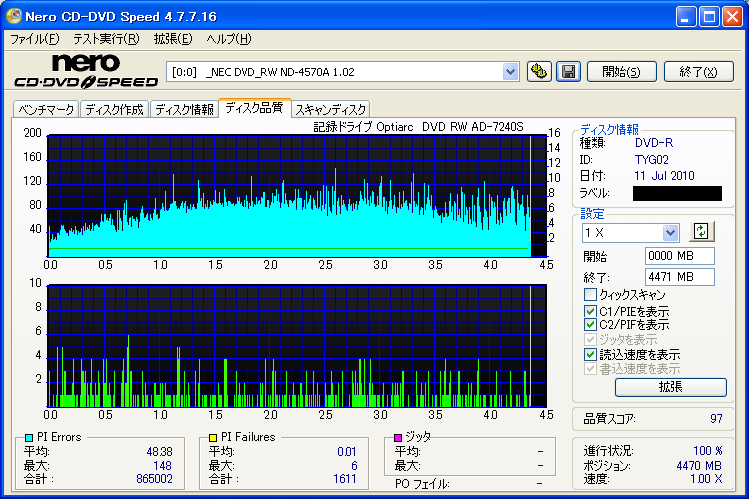This screenshot has height=499, width=749.
Task: Click the 開始 field showing 0000 MB
Action: pyautogui.click(x=679, y=256)
